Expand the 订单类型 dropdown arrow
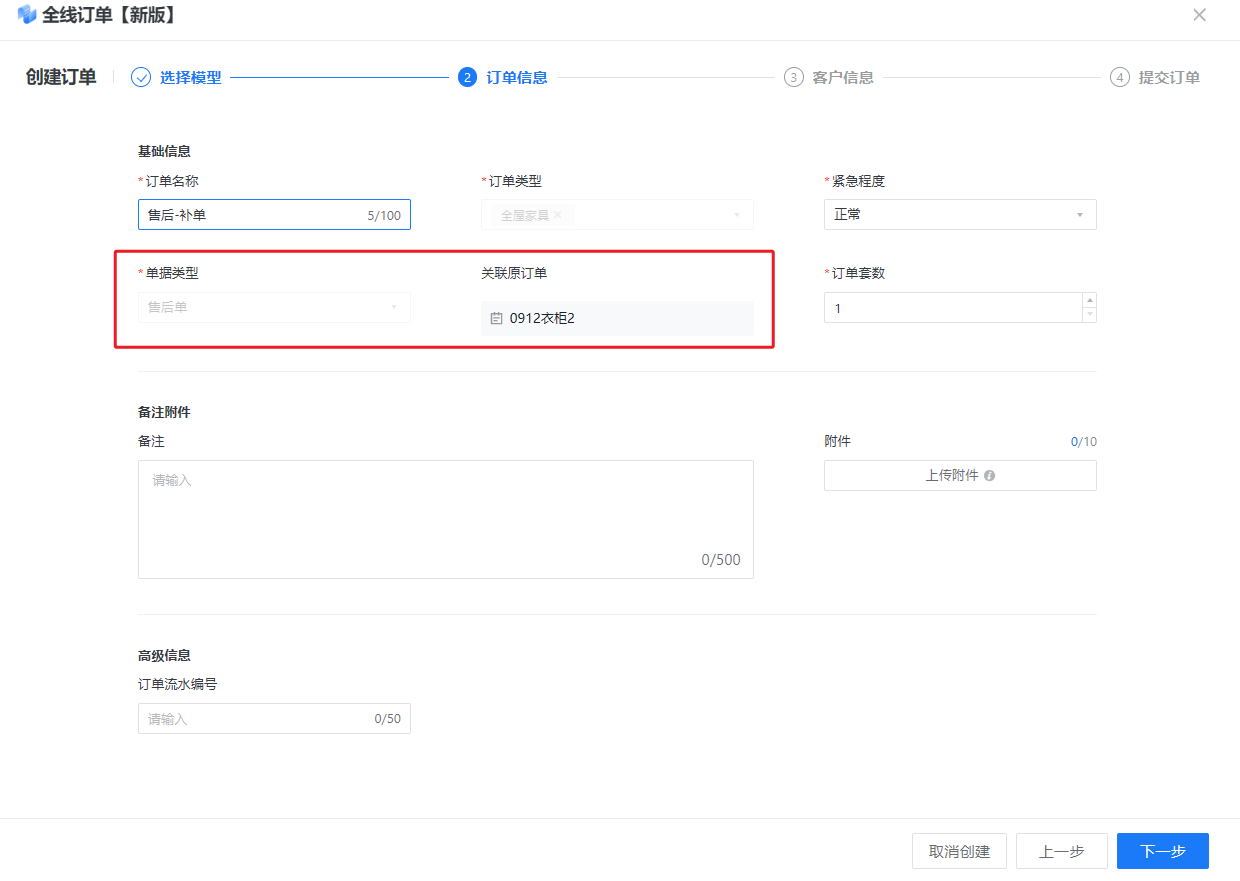 coord(737,215)
